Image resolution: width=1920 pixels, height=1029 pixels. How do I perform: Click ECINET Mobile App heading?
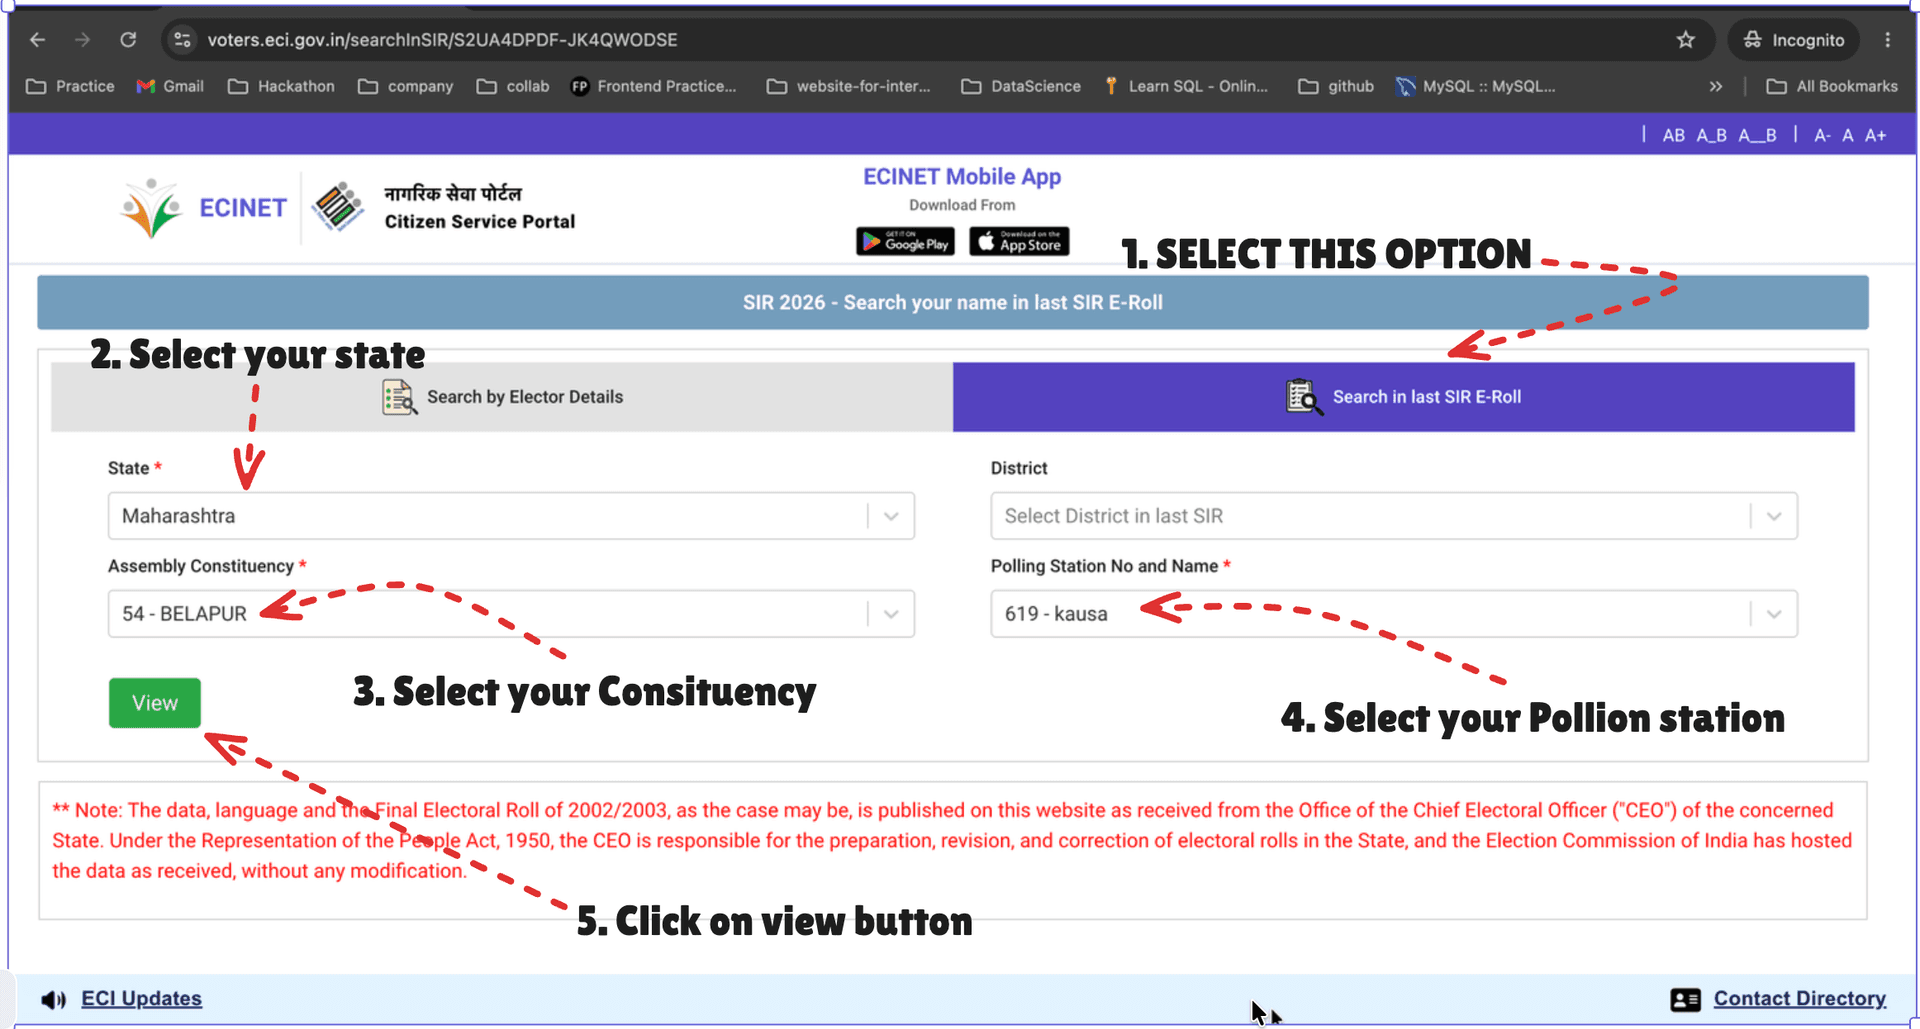[962, 177]
